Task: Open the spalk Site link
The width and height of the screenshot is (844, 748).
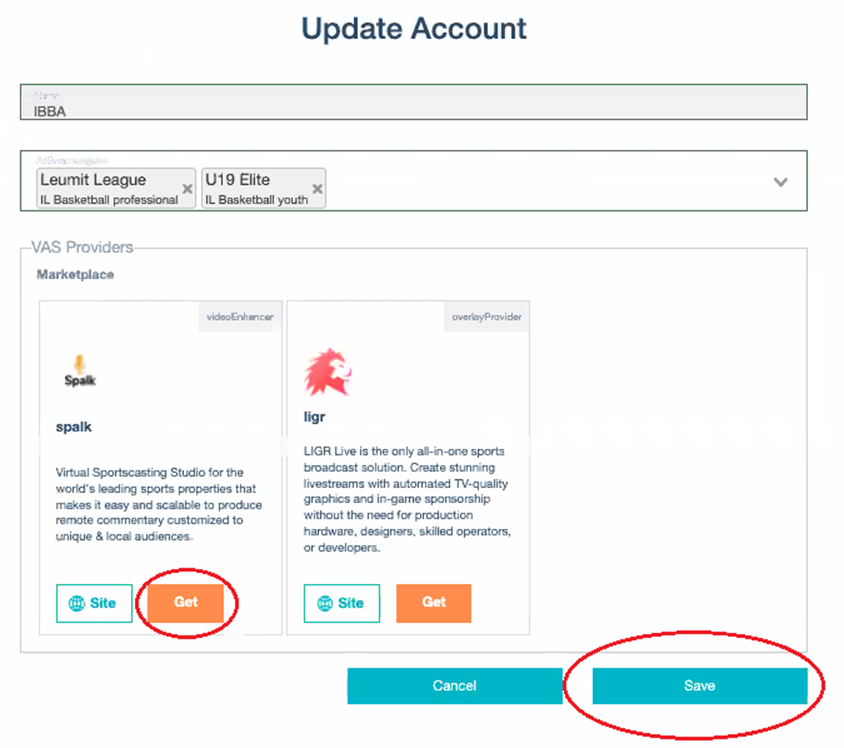Action: coord(94,603)
